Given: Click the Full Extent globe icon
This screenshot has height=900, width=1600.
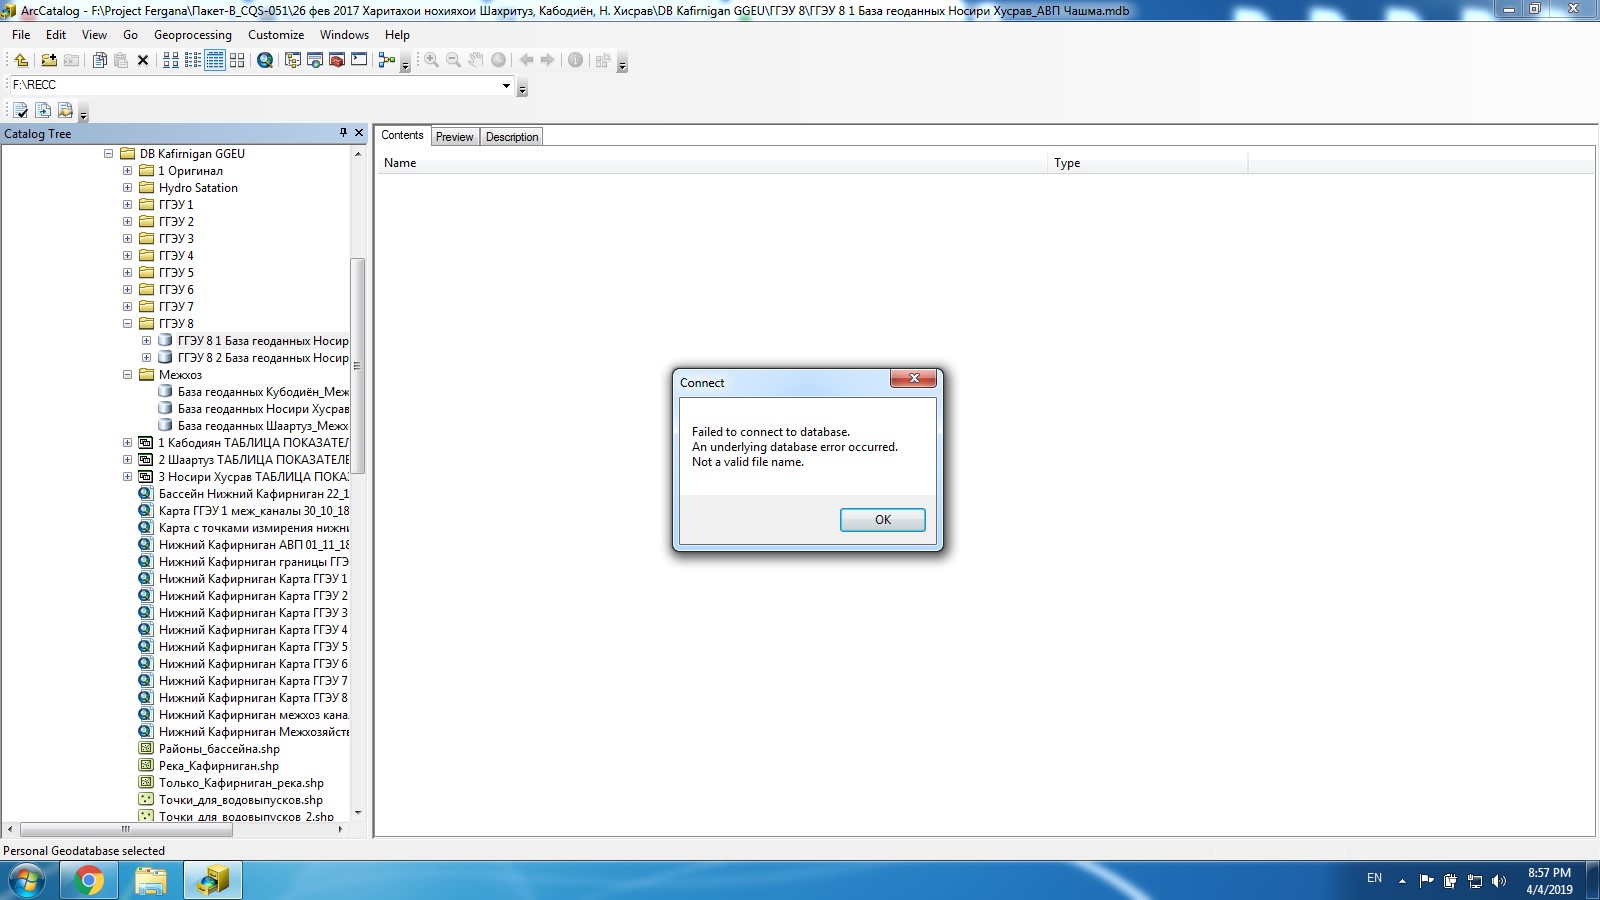Looking at the screenshot, I should 498,60.
